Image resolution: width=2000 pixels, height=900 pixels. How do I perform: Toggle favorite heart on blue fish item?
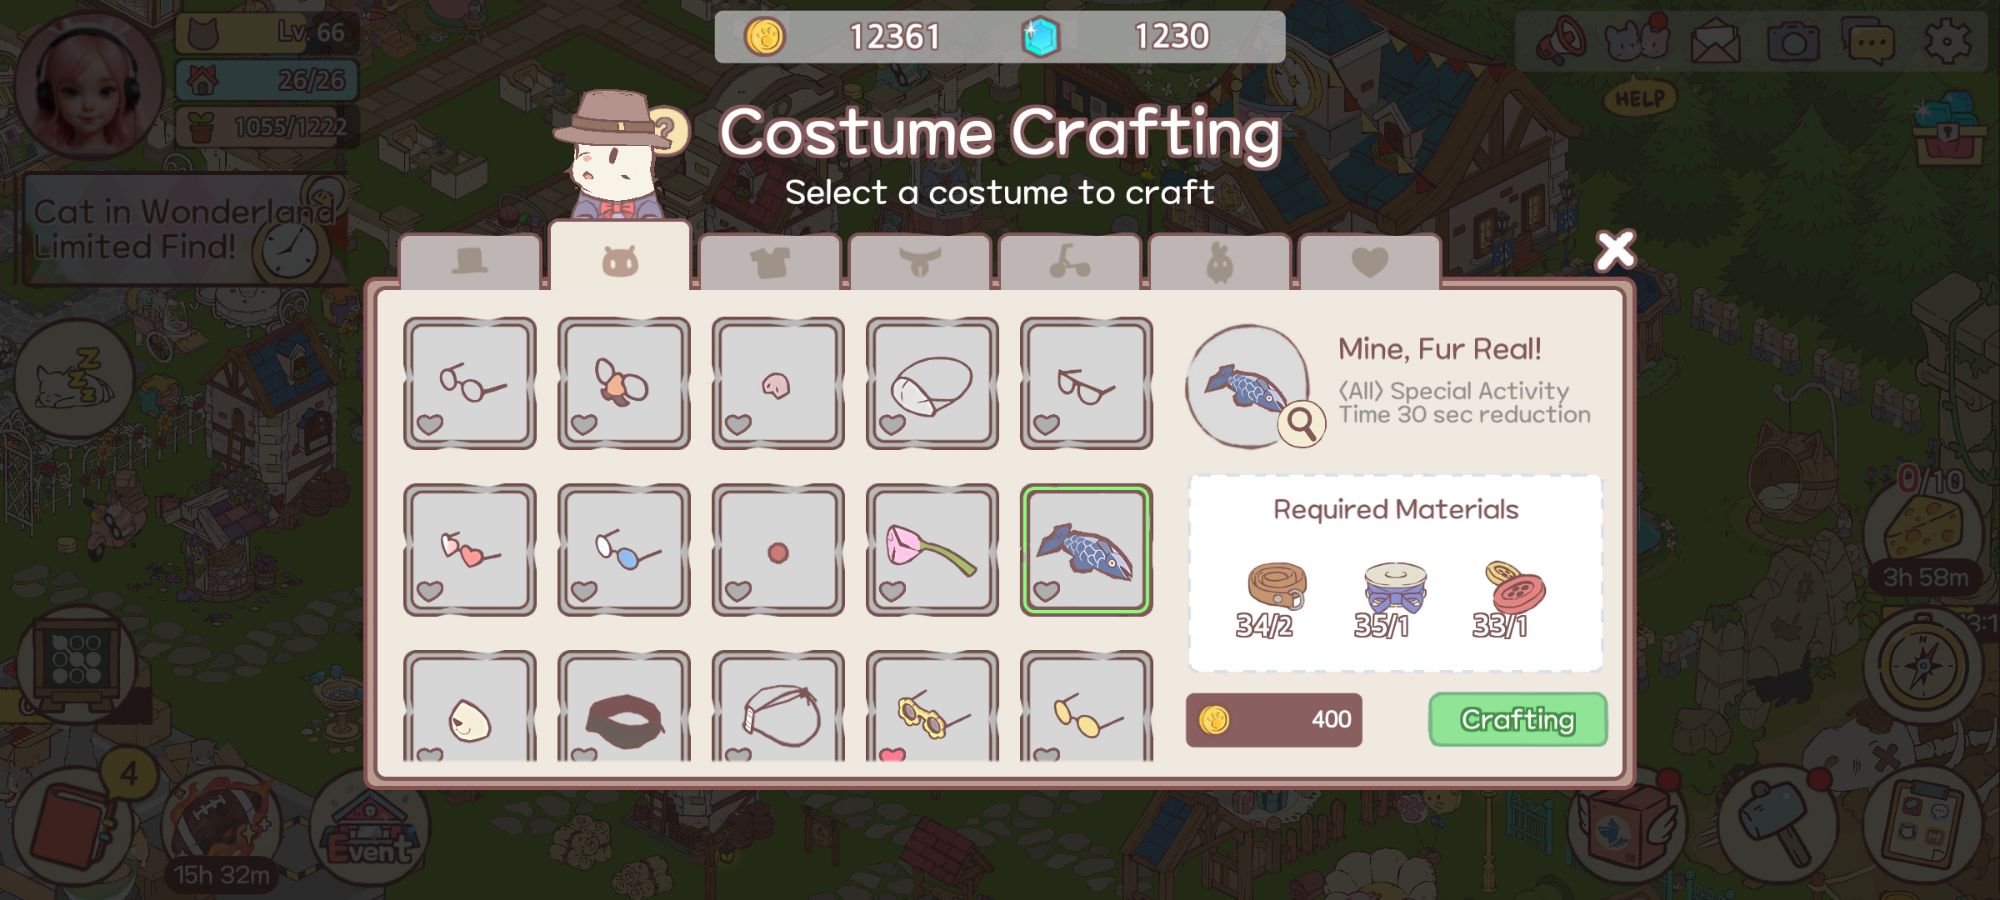pyautogui.click(x=1046, y=591)
